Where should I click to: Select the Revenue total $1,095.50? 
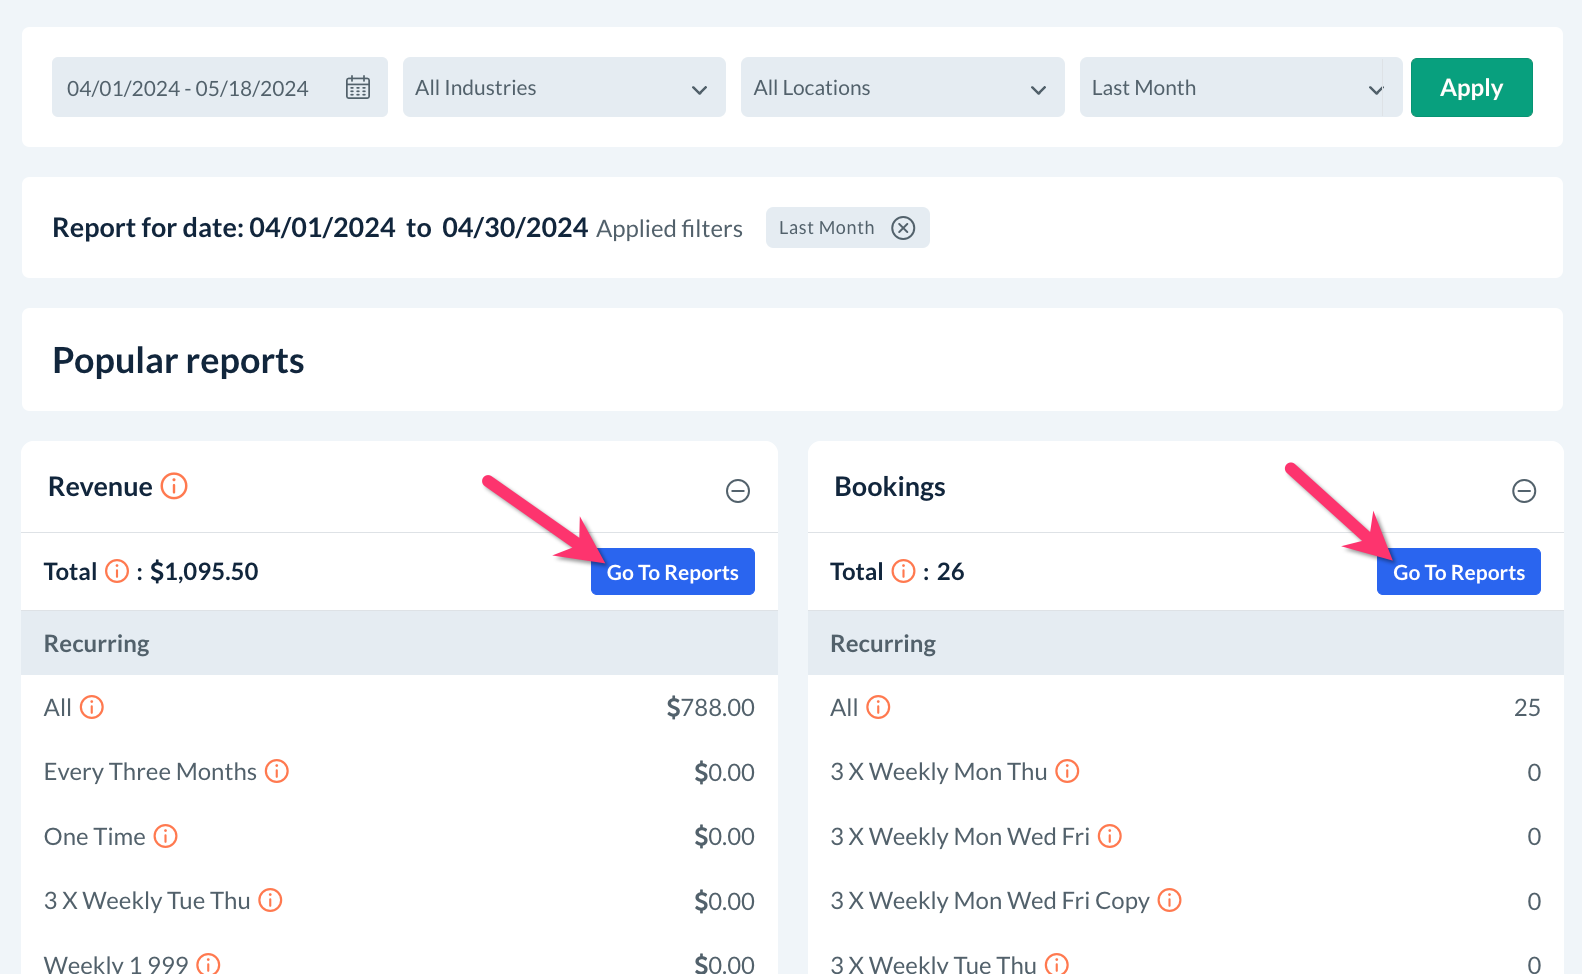(204, 572)
